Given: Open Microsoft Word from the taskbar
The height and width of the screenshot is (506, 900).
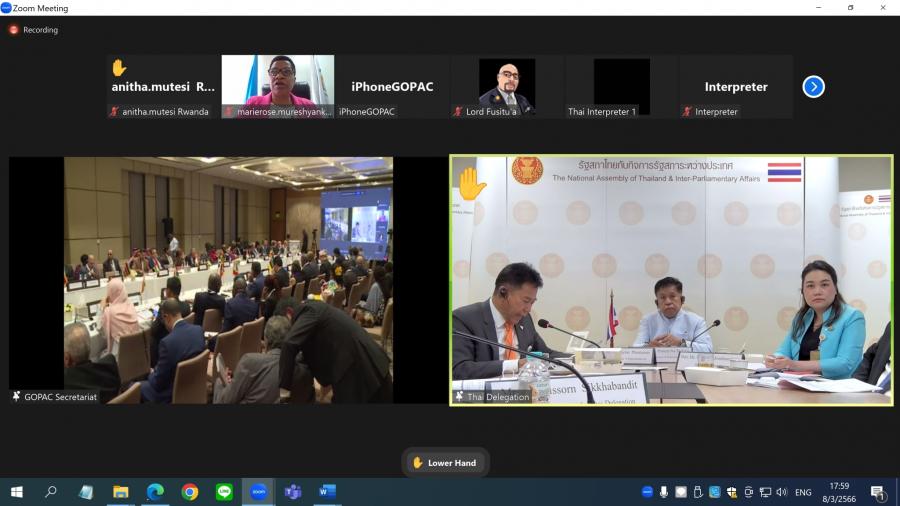Looking at the screenshot, I should coord(327,492).
